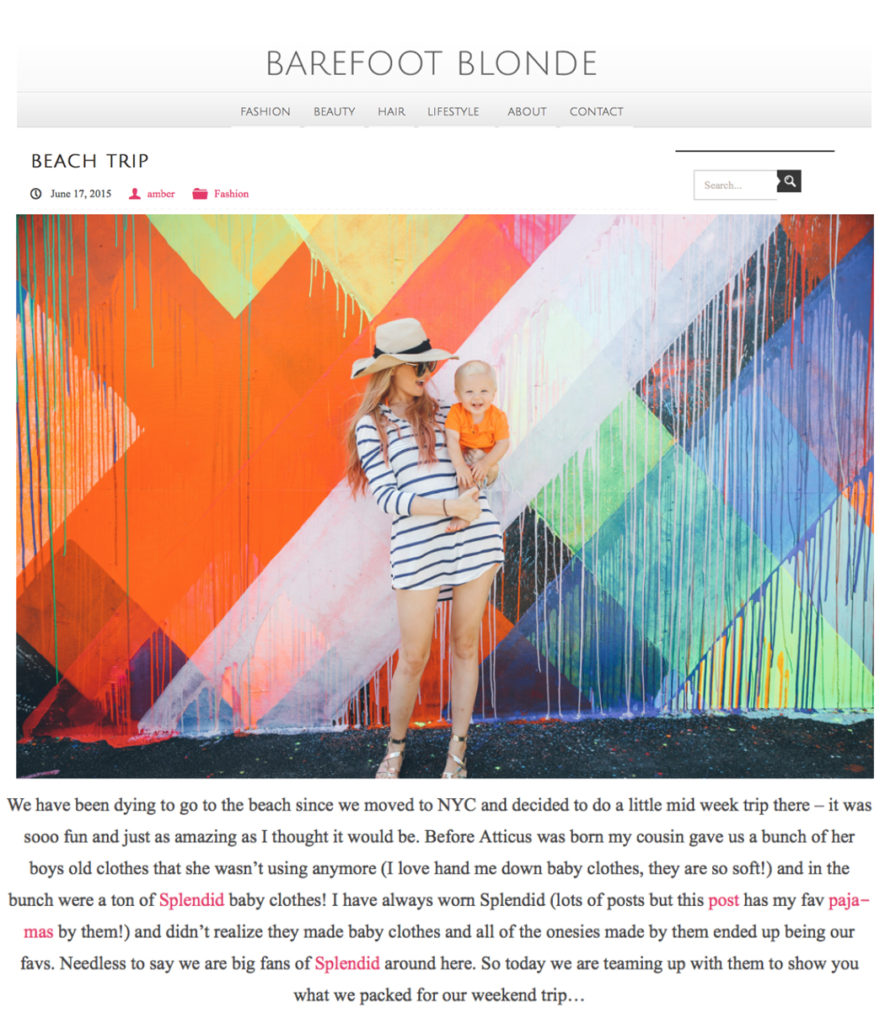
Task: Click the Beach Trip post title
Action: click(90, 161)
